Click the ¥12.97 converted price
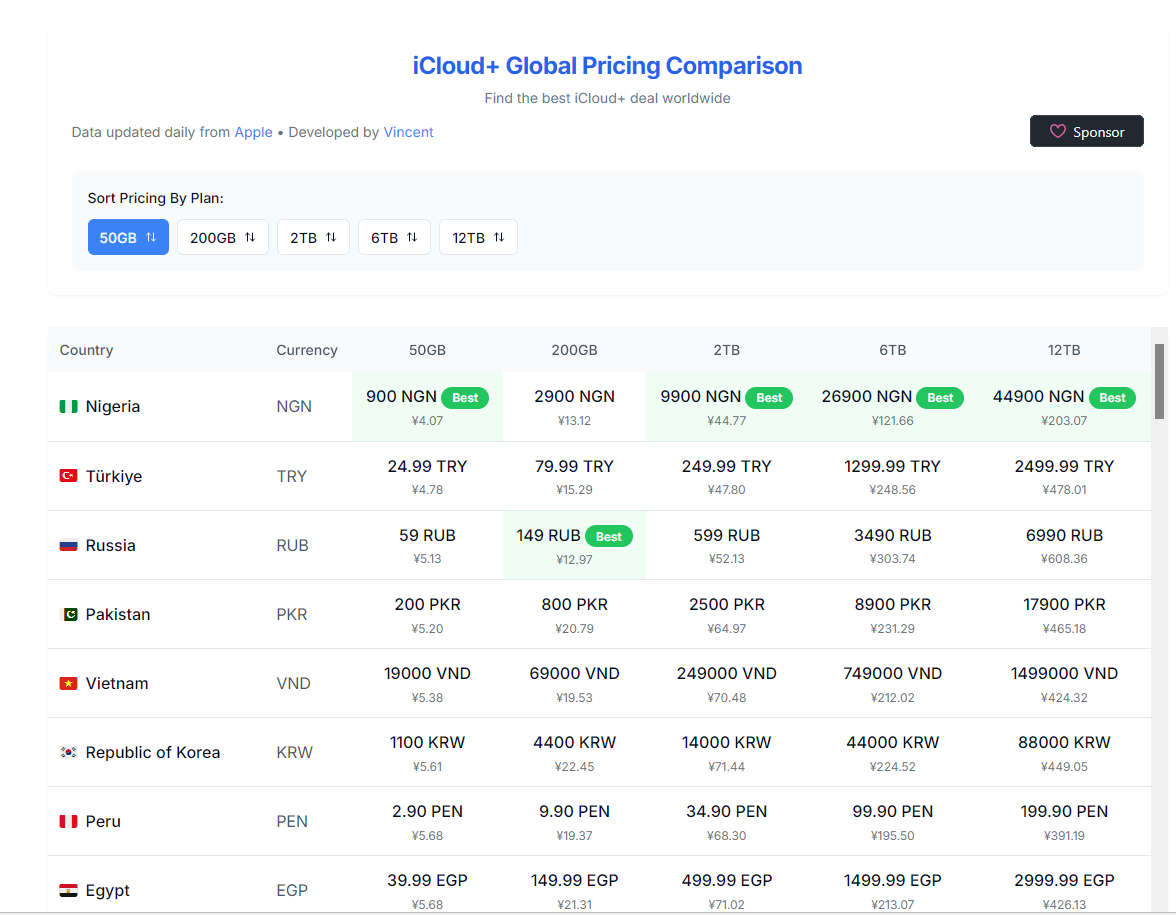 point(574,560)
